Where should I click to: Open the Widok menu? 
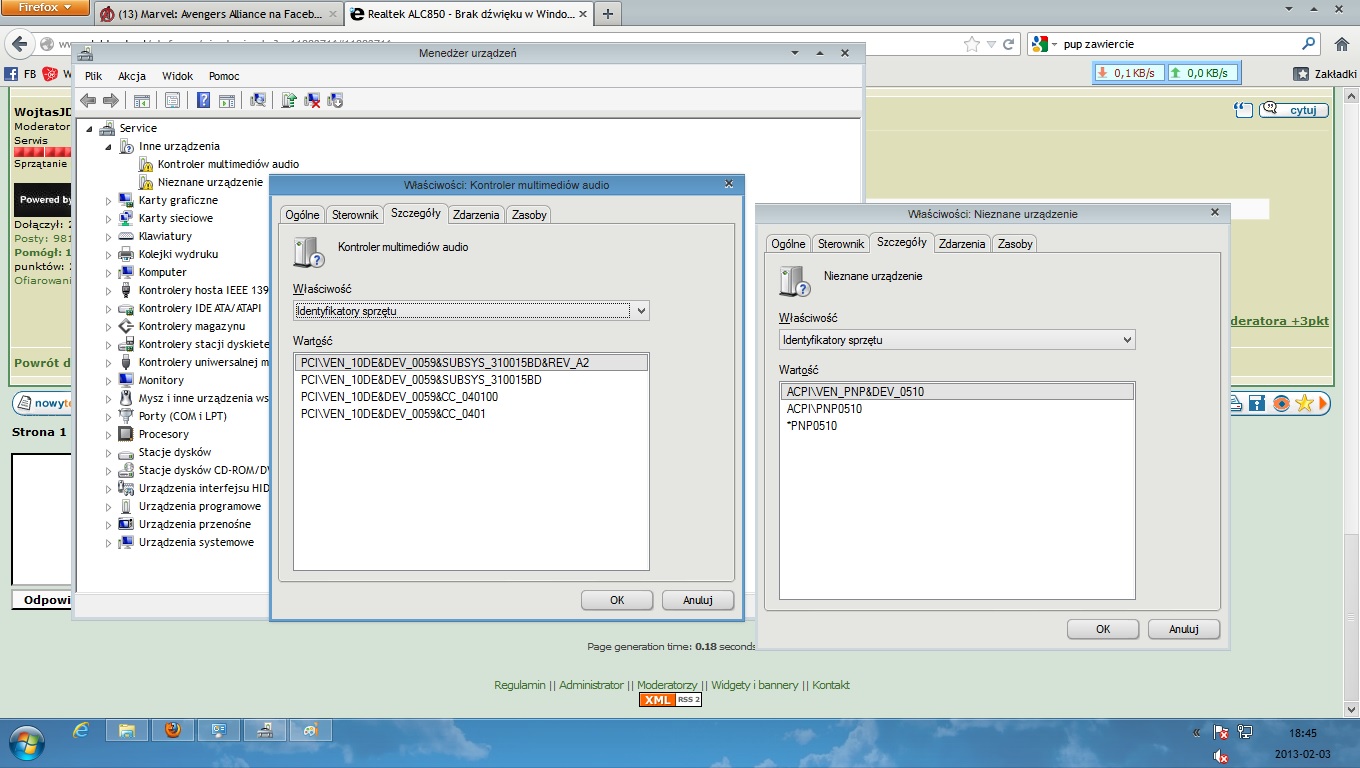click(x=177, y=76)
